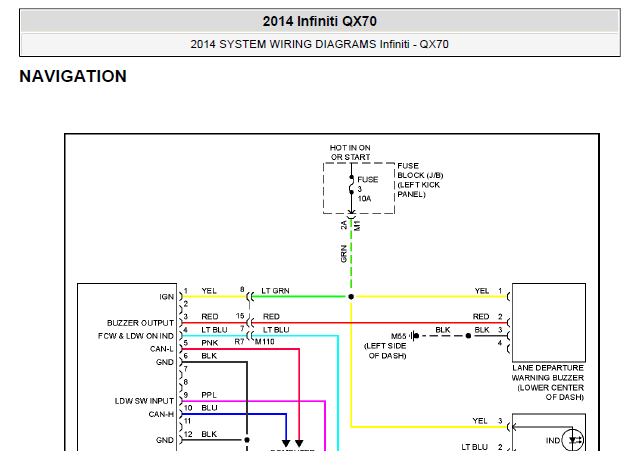Click the ground symbol next to M65
Image resolution: width=628 pixels, height=451 pixels.
pyautogui.click(x=415, y=336)
